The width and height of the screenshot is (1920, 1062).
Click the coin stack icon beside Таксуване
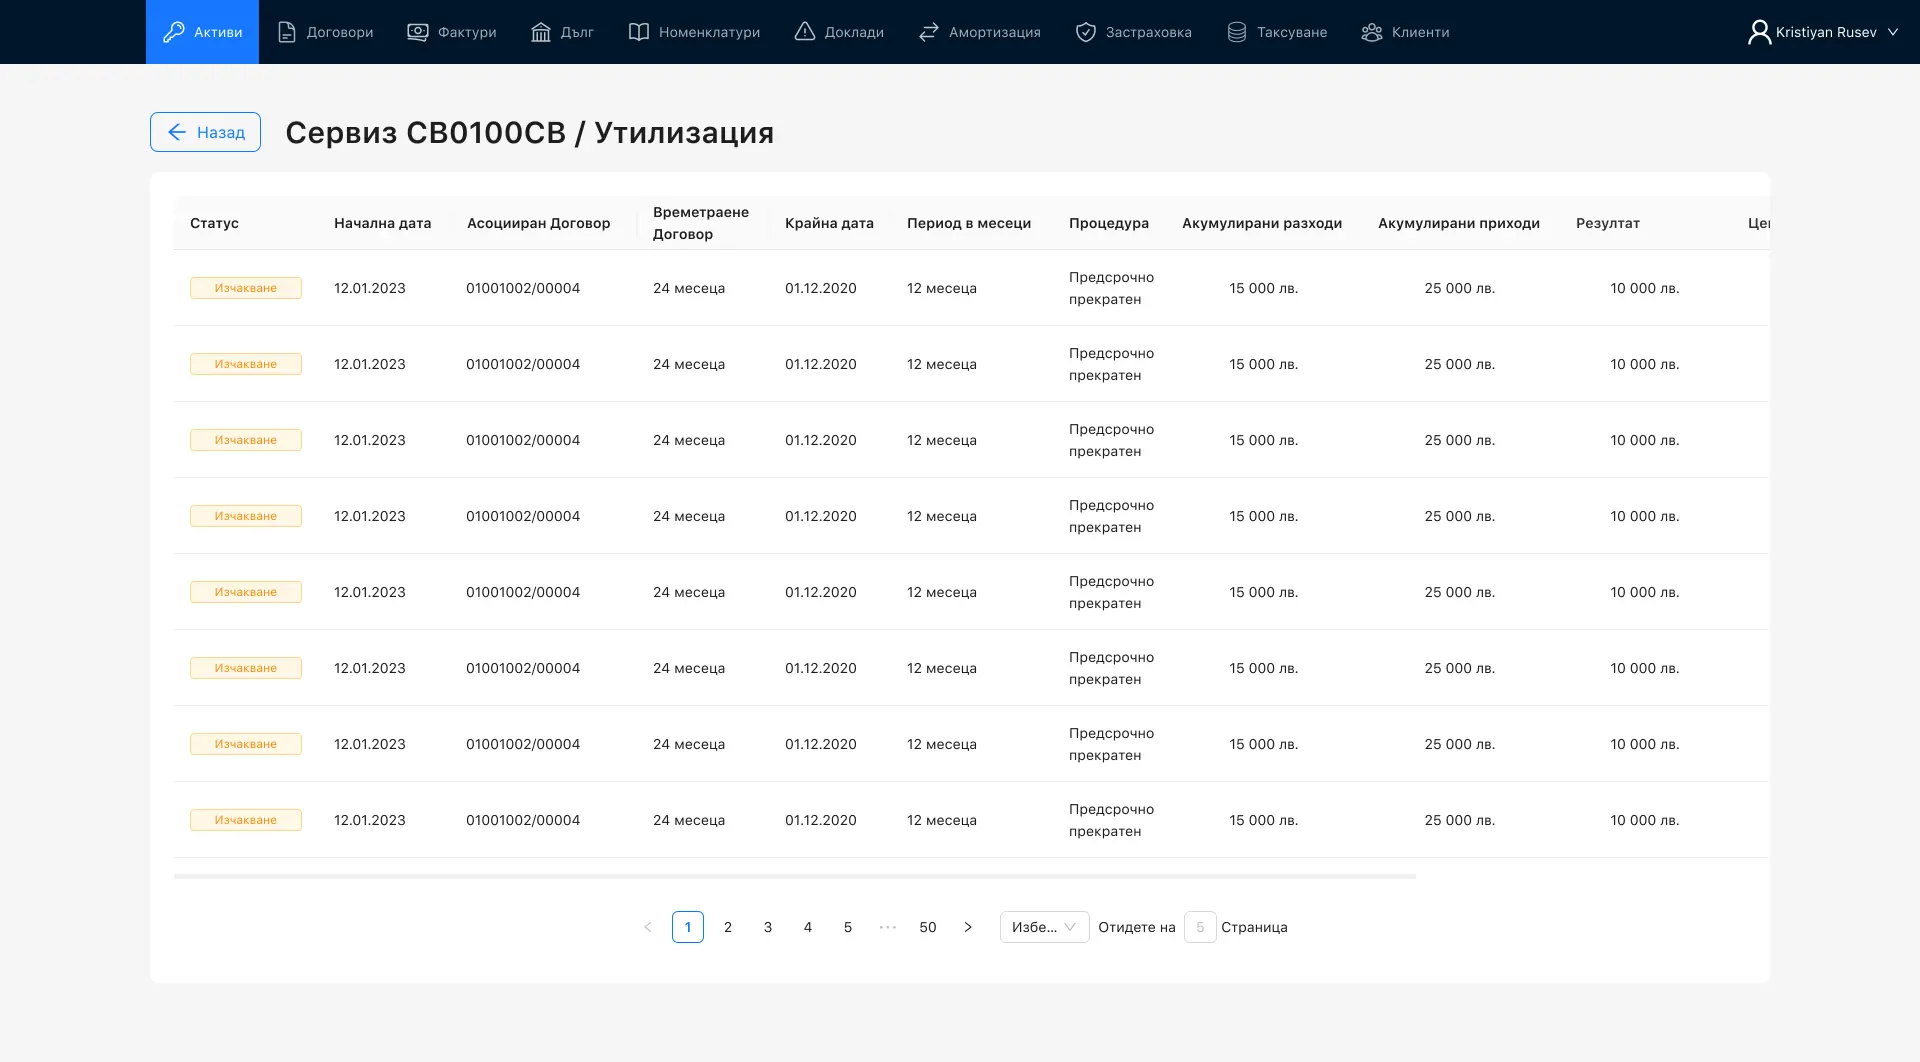(1237, 32)
